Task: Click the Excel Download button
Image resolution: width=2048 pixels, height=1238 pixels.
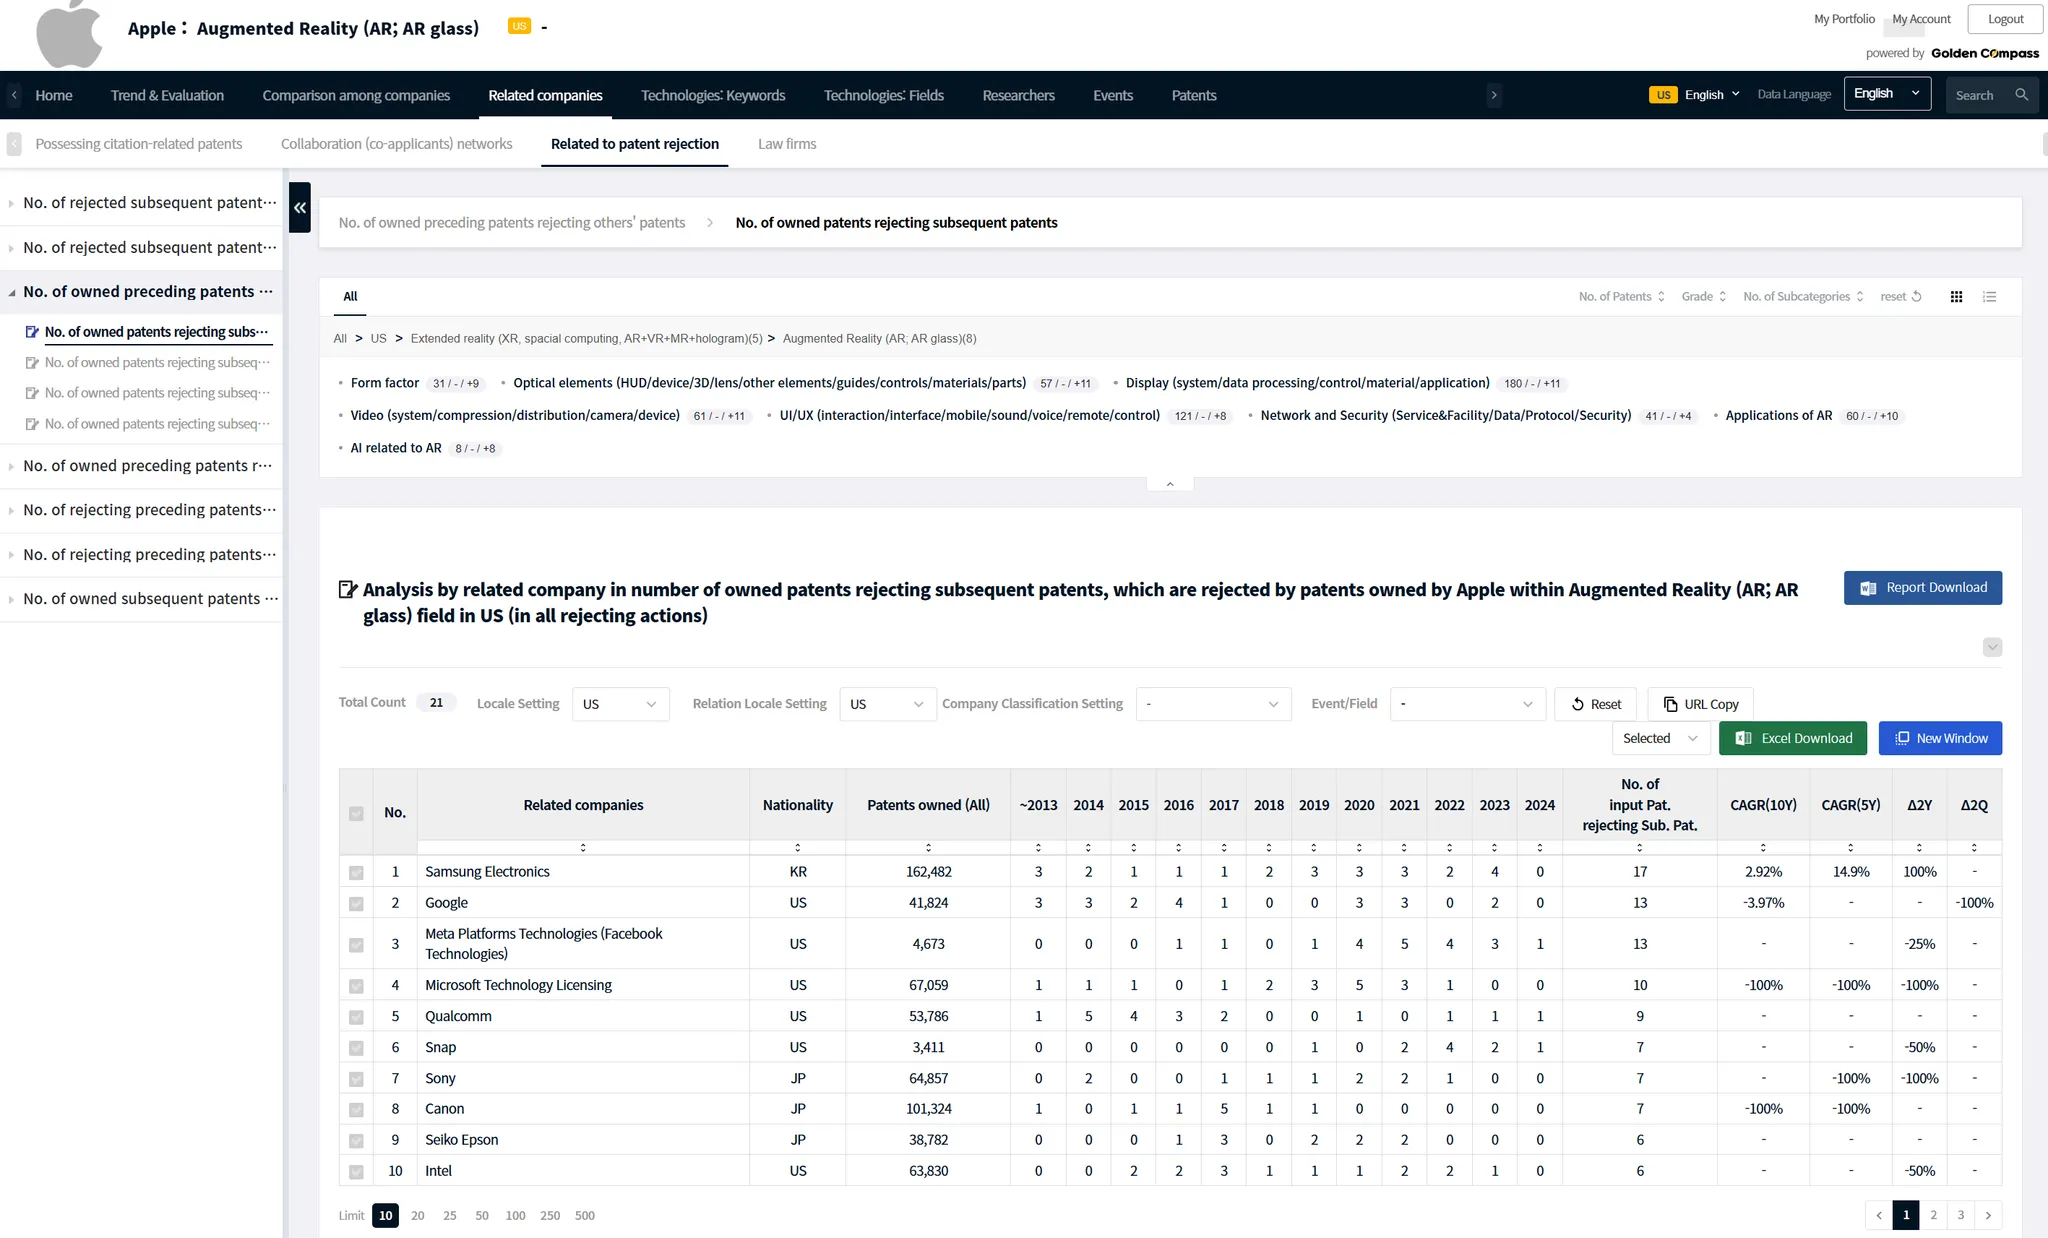Action: click(1793, 738)
